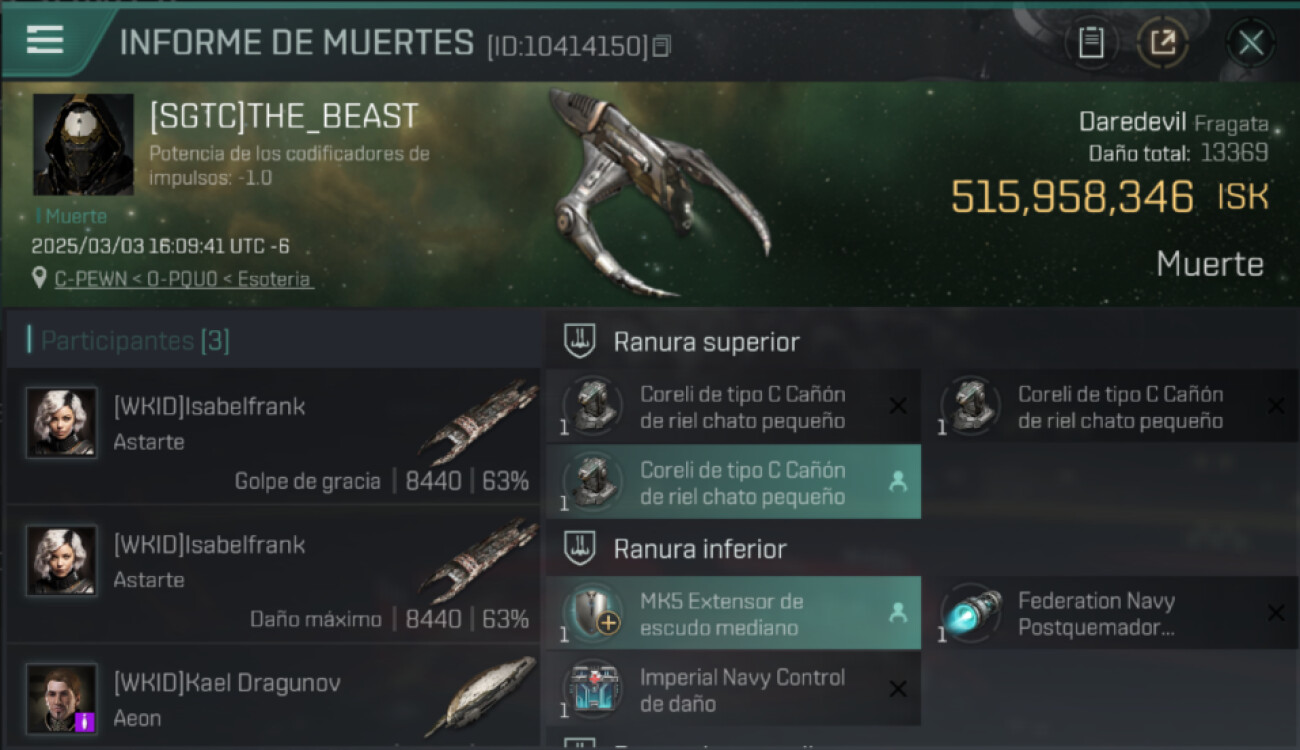Toggle X mark on top-right Coreli cannon
This screenshot has height=750, width=1300.
point(1276,406)
